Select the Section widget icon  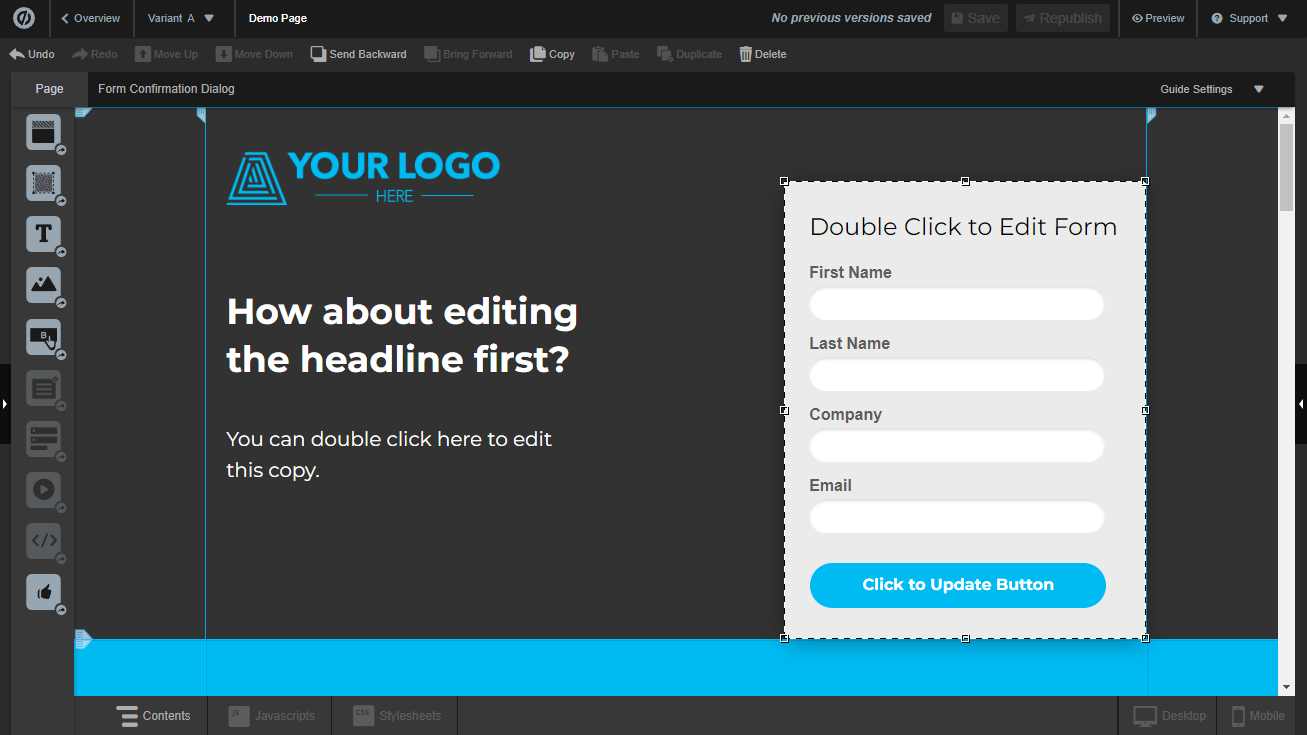(x=43, y=131)
